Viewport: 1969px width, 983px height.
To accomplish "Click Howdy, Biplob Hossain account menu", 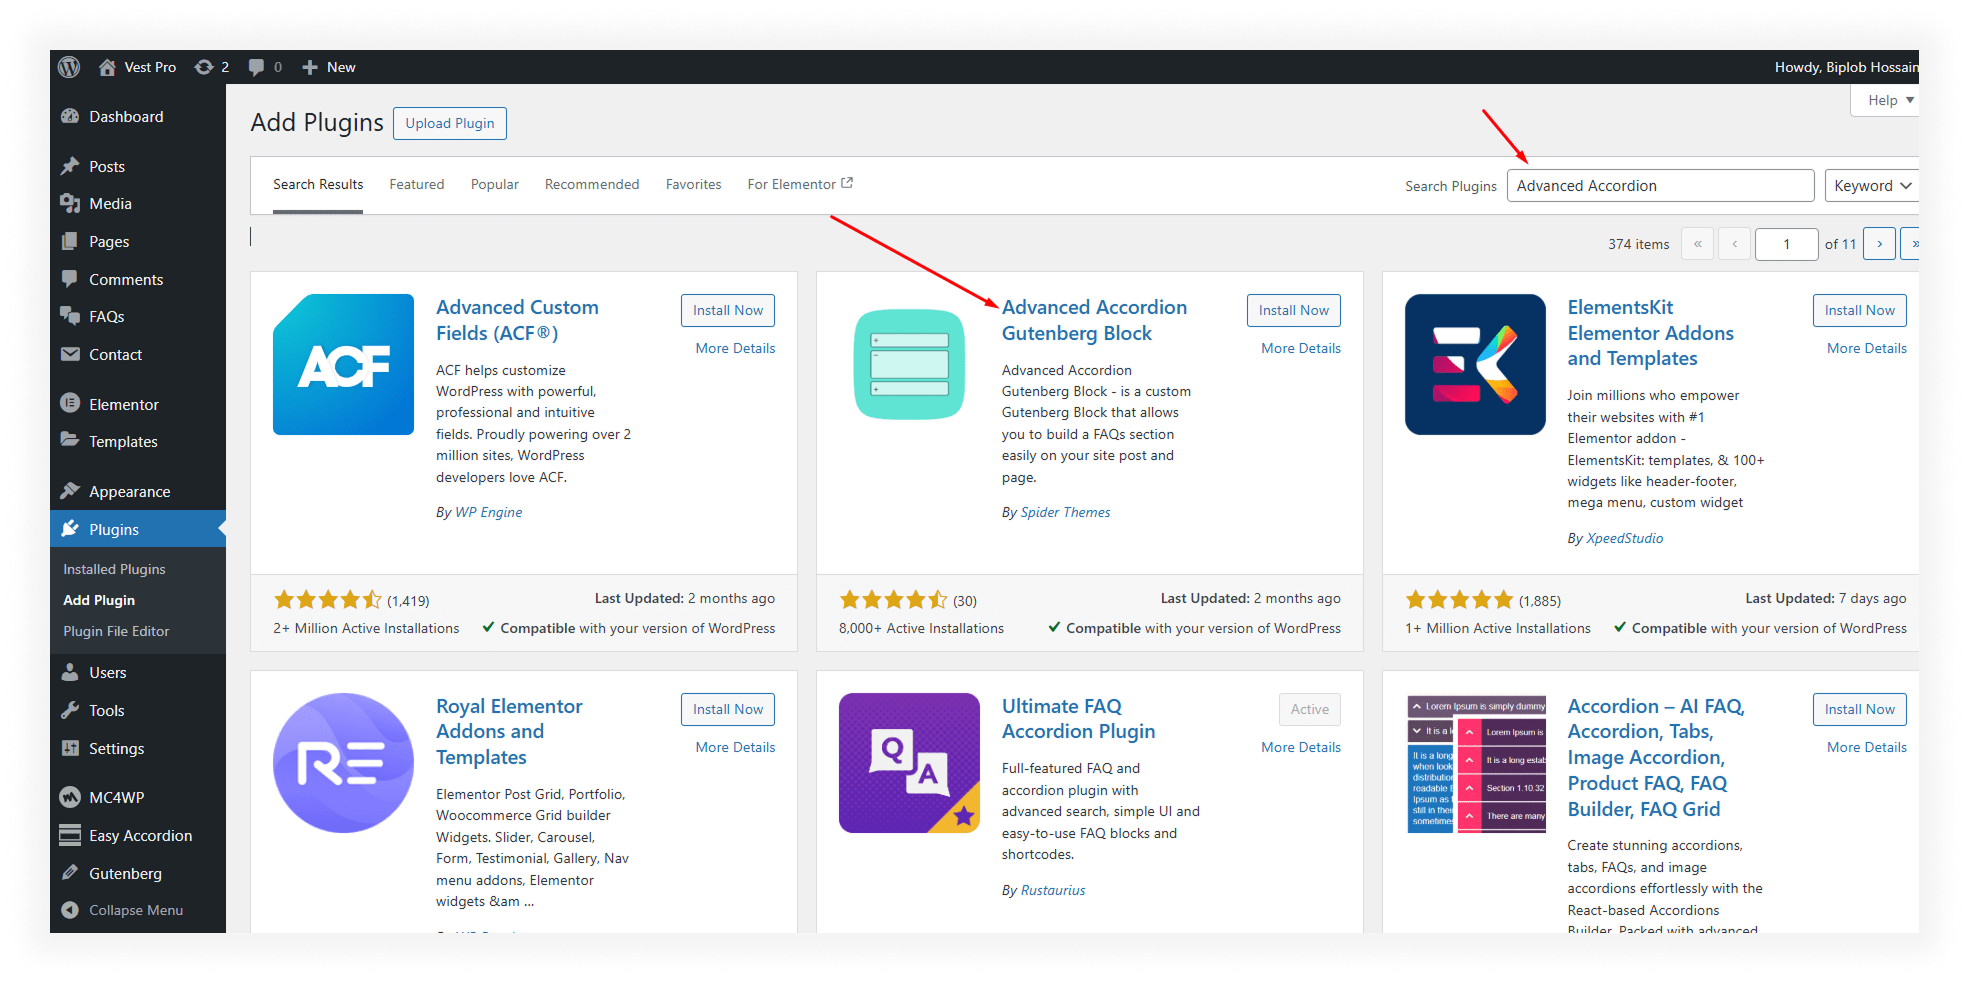I will pyautogui.click(x=1846, y=67).
